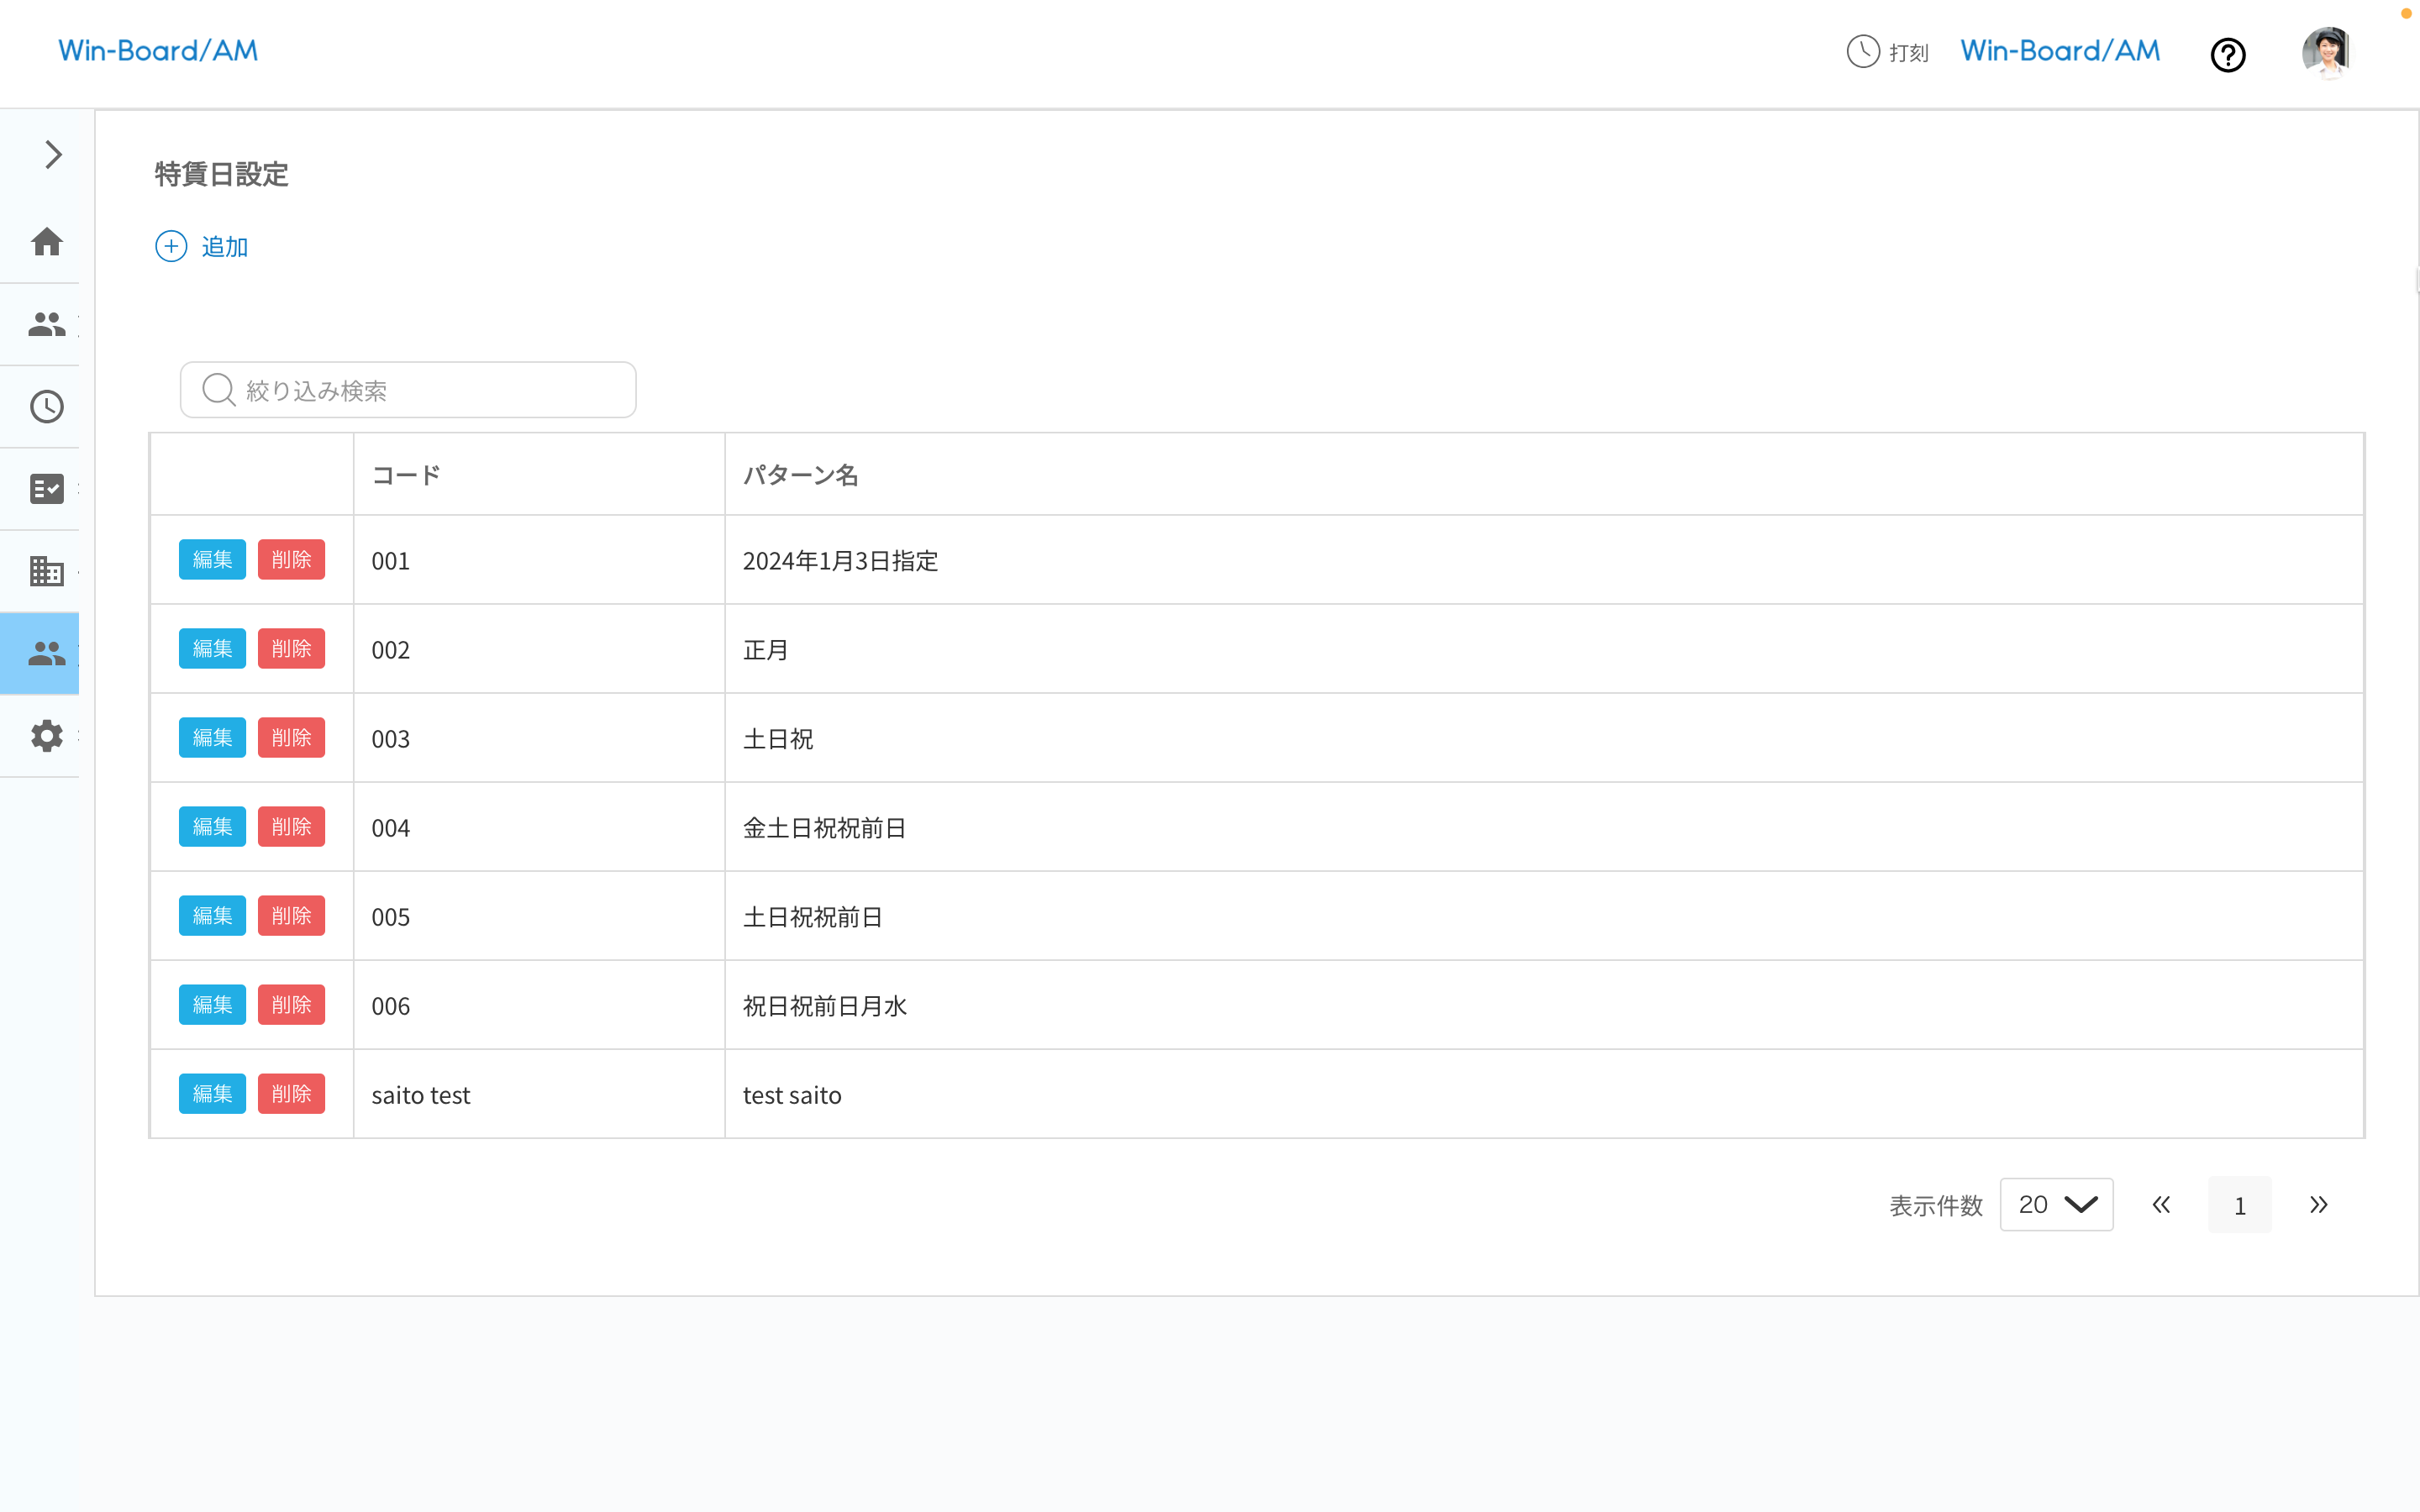The height and width of the screenshot is (1512, 2420).
Task: Click 編集 for code 001
Action: point(212,560)
